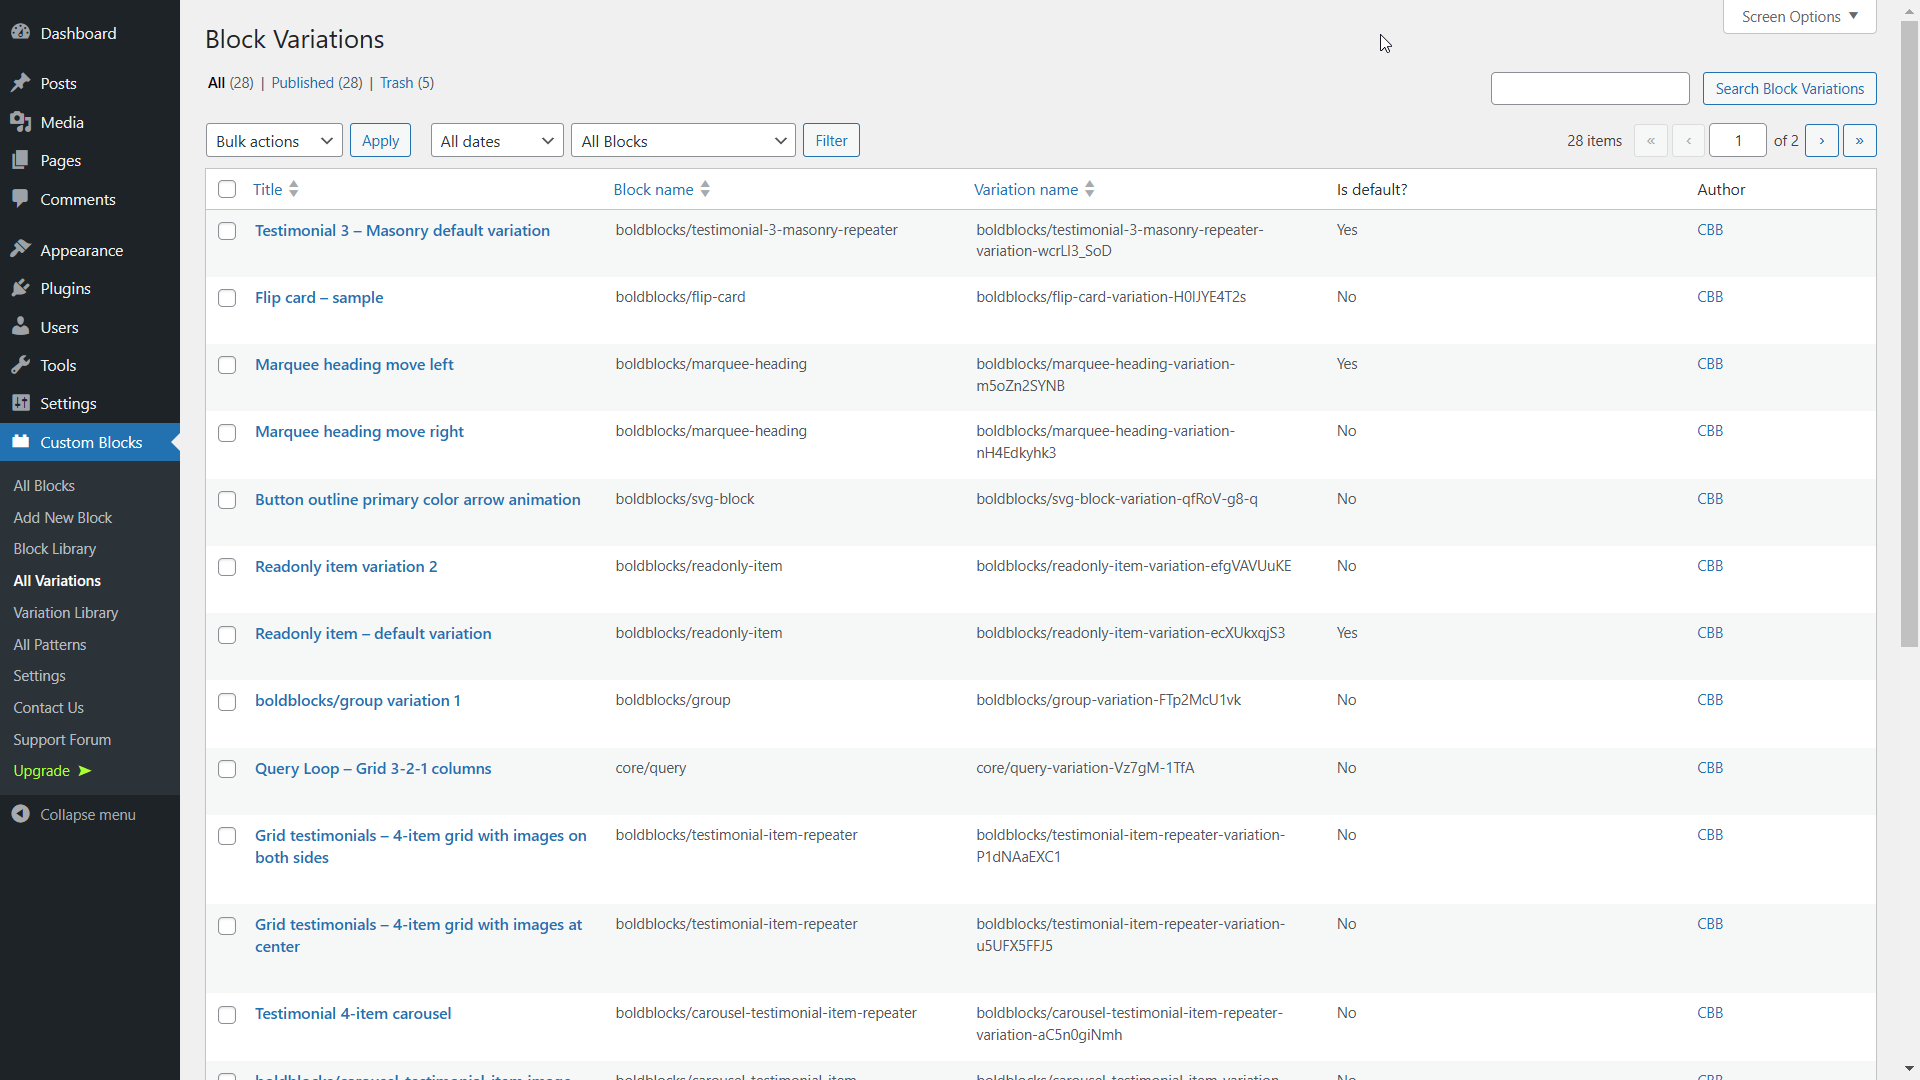Screen dimensions: 1920x1080
Task: Click the current page number field
Action: (x=1738, y=141)
